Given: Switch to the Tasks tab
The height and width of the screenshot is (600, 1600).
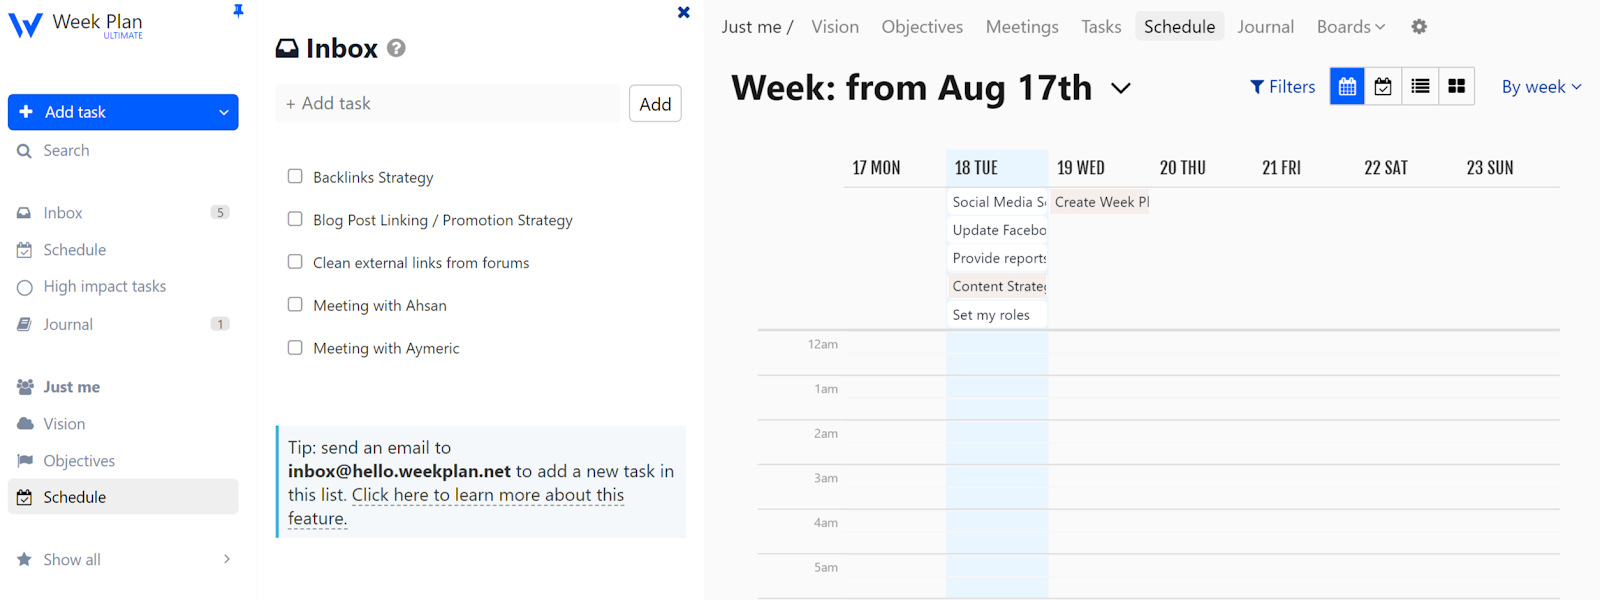Looking at the screenshot, I should [1100, 27].
